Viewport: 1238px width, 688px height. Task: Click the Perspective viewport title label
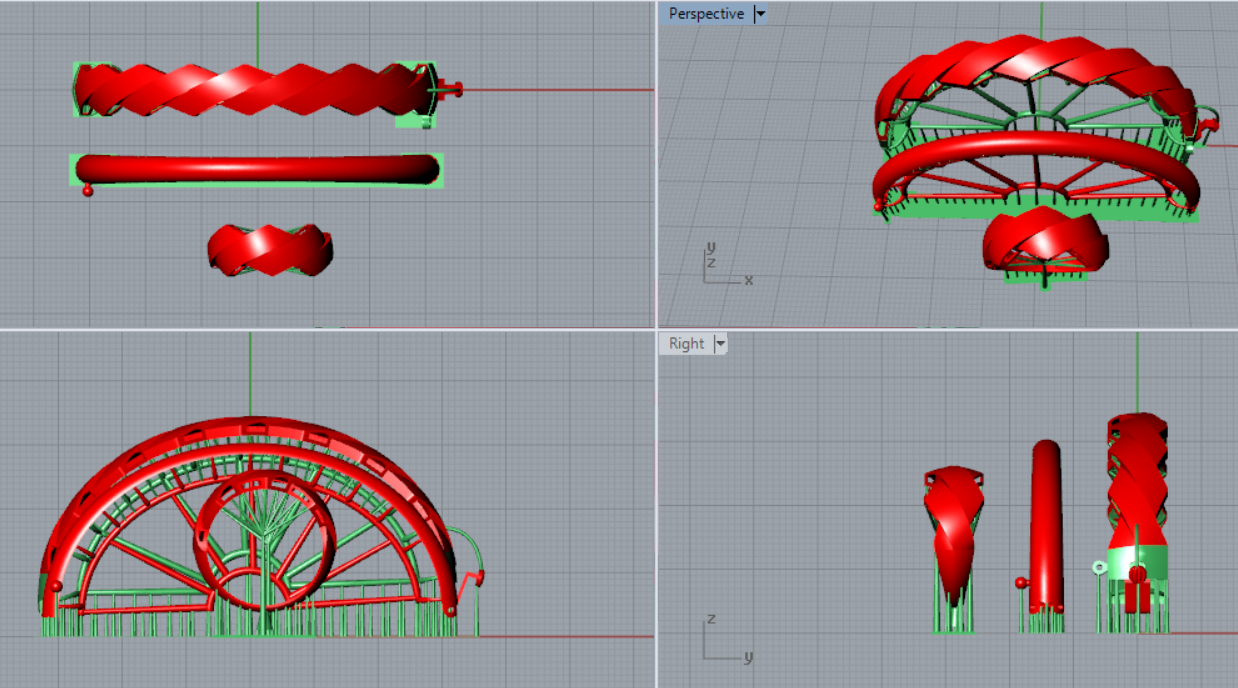[705, 14]
